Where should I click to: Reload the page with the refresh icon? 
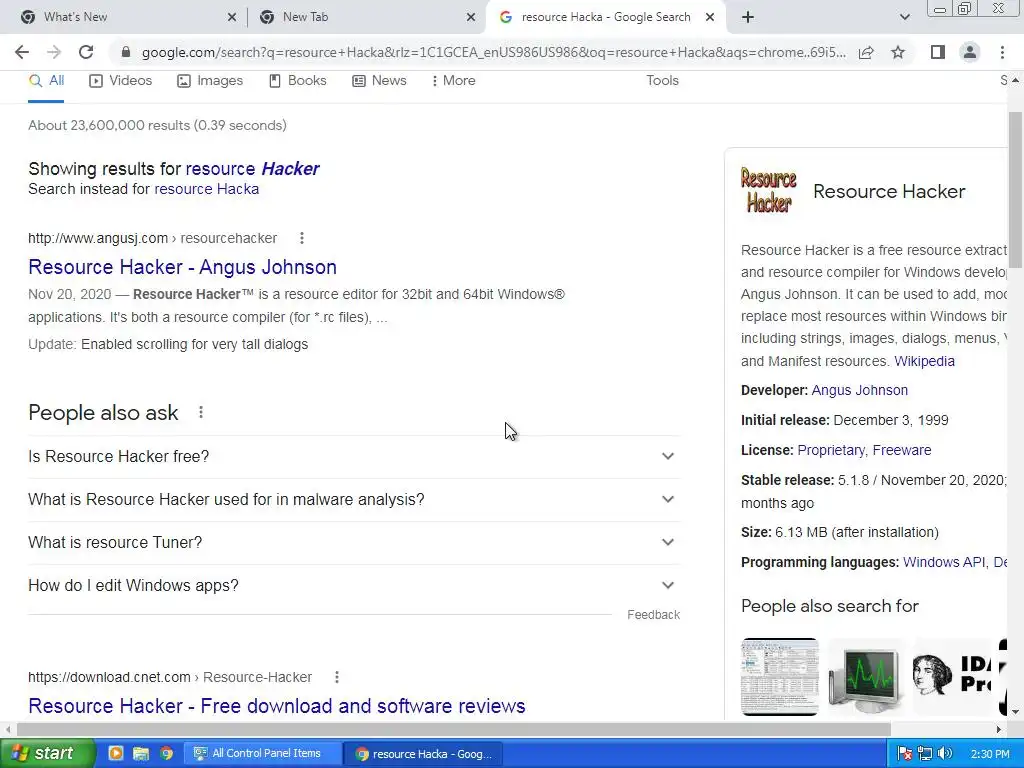[x=86, y=52]
